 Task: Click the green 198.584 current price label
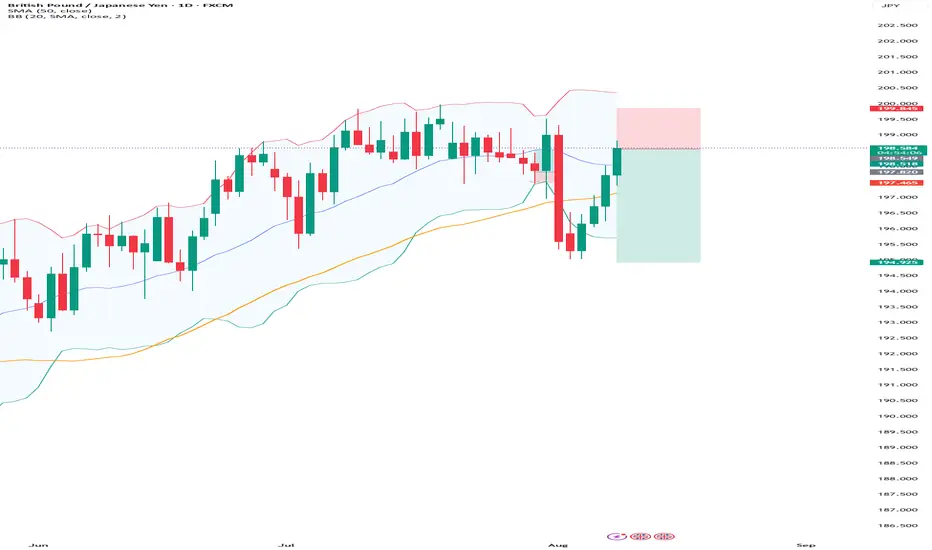(898, 148)
